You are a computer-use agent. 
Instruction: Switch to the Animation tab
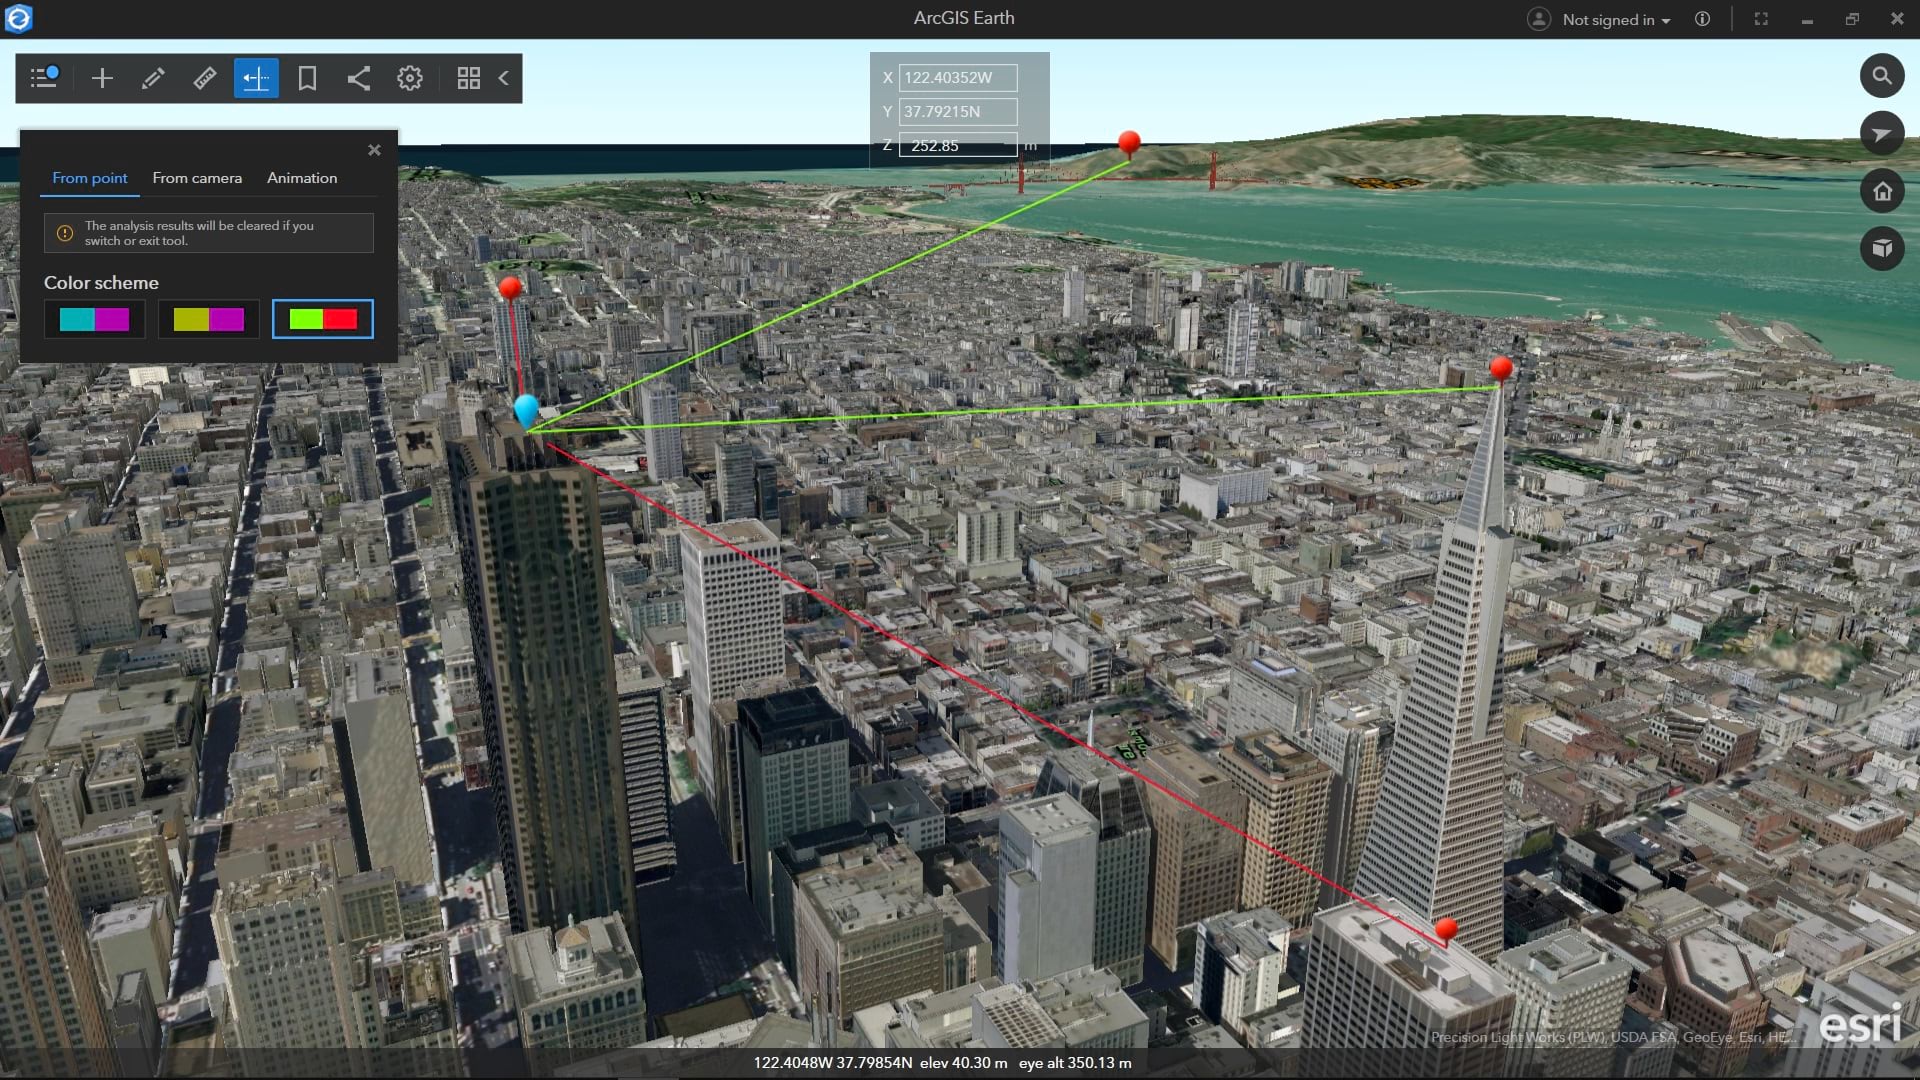(x=301, y=177)
